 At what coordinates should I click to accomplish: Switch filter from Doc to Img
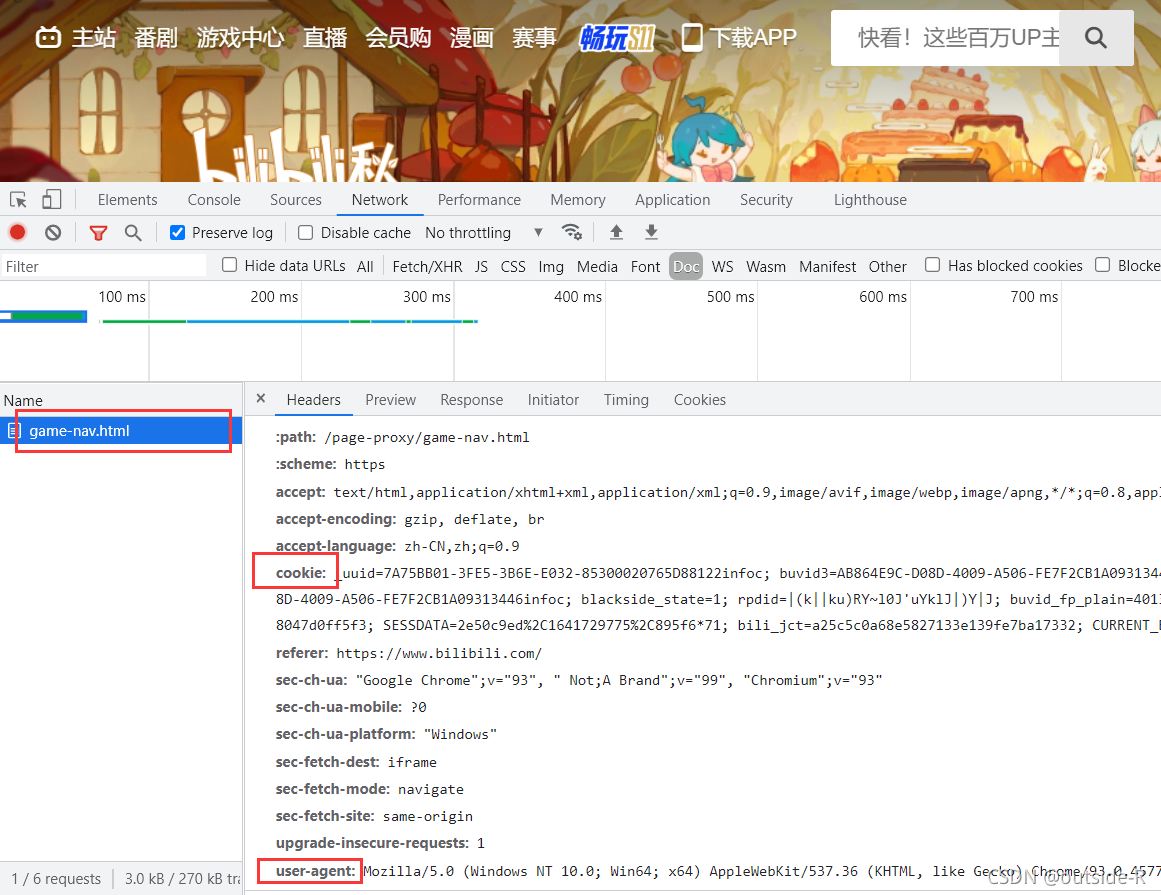point(551,266)
